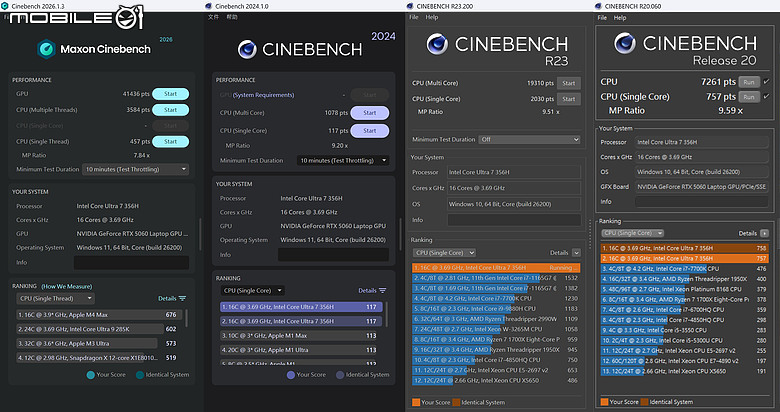780x412 pixels.
Task: Select rank 1 Intel Core Ultra 7 356H row in Cinebench 2024
Action: click(301, 307)
